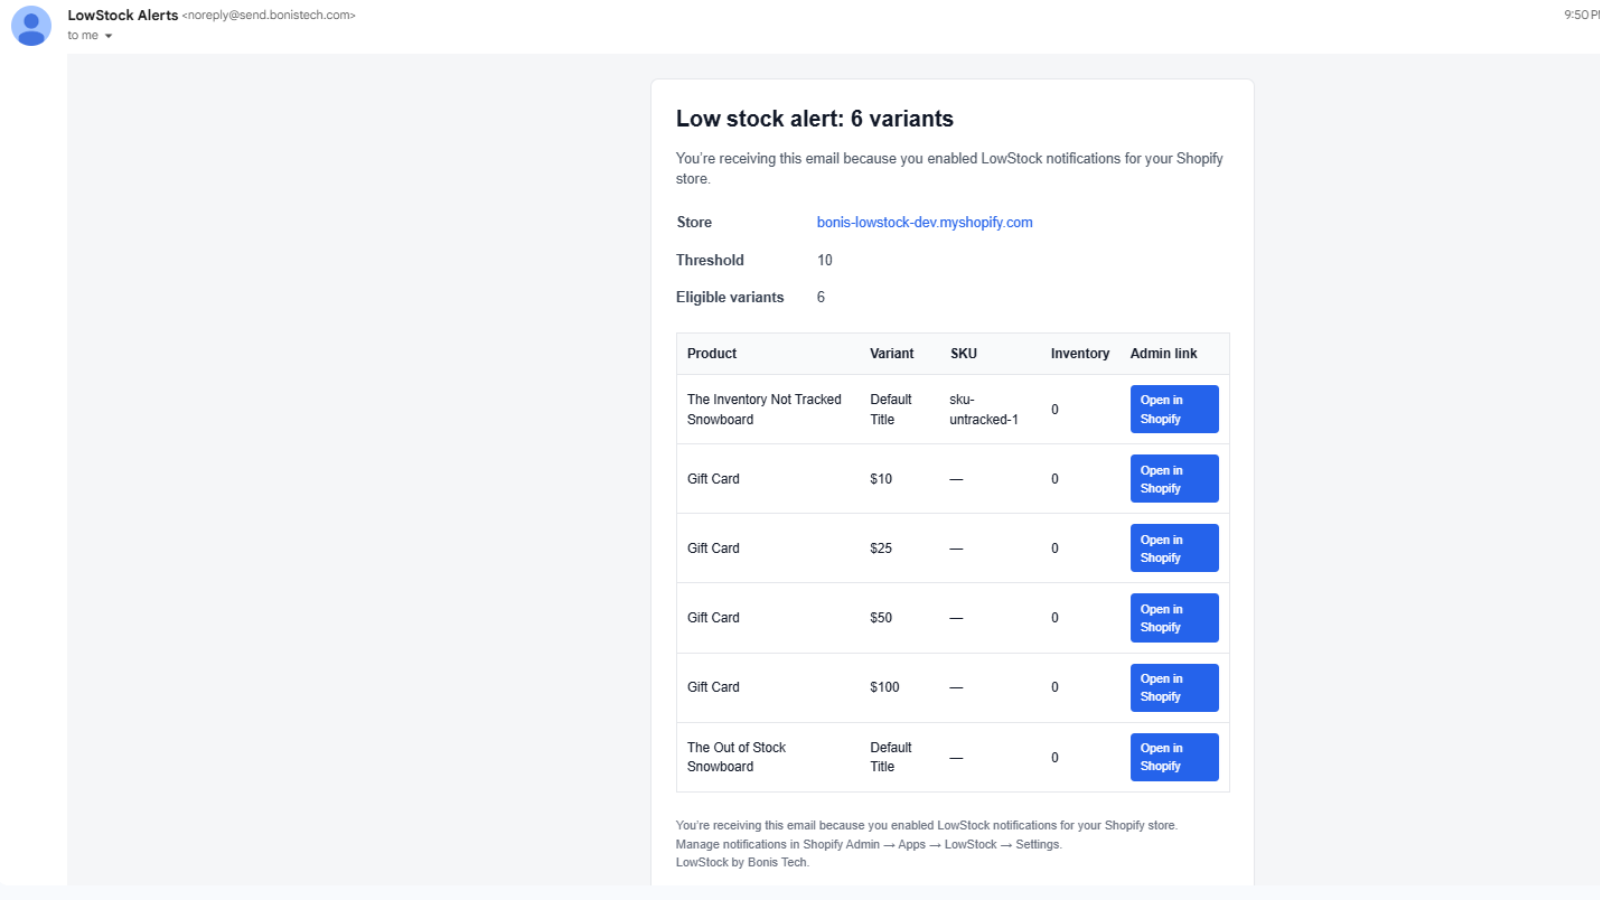Select the sender email address noreply@send.bonistech.com
Image resolution: width=1600 pixels, height=900 pixels.
tap(269, 15)
